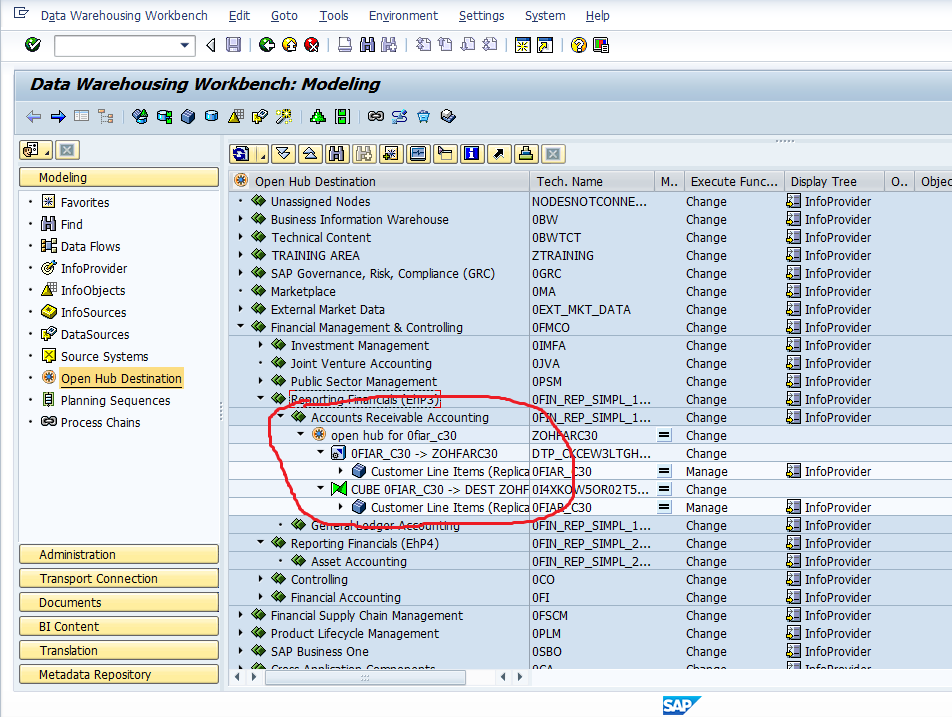This screenshot has width=952, height=717.
Task: Click the Modeling button
Action: [119, 177]
